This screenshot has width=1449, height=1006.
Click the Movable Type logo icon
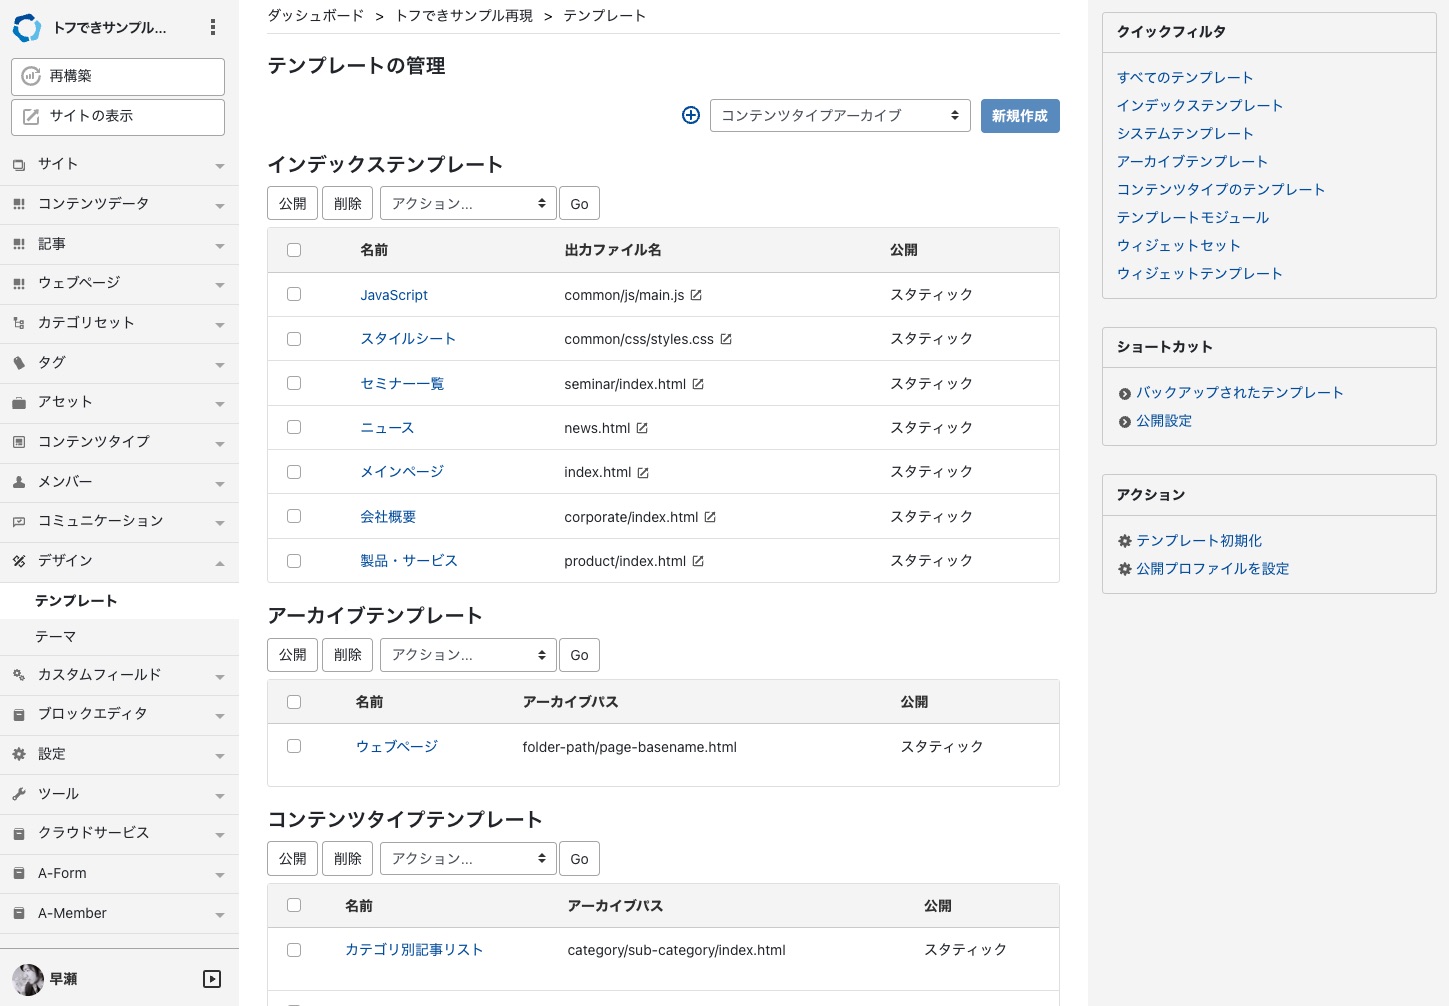click(x=27, y=28)
